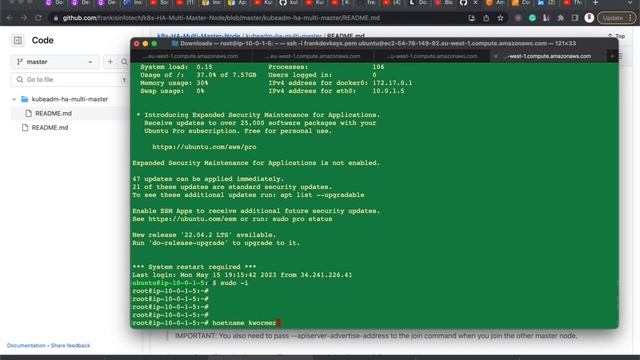Reload the GitHub page

38,18
